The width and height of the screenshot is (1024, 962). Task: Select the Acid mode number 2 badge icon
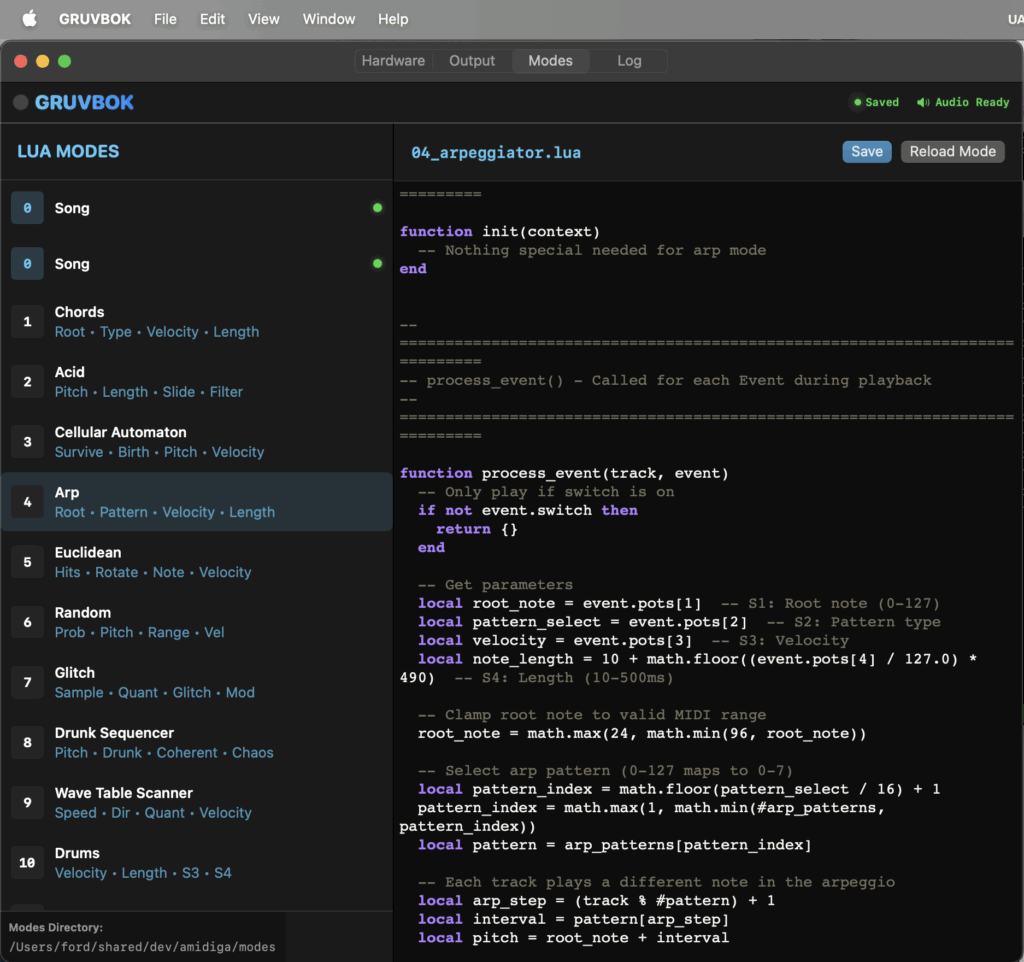[27, 381]
